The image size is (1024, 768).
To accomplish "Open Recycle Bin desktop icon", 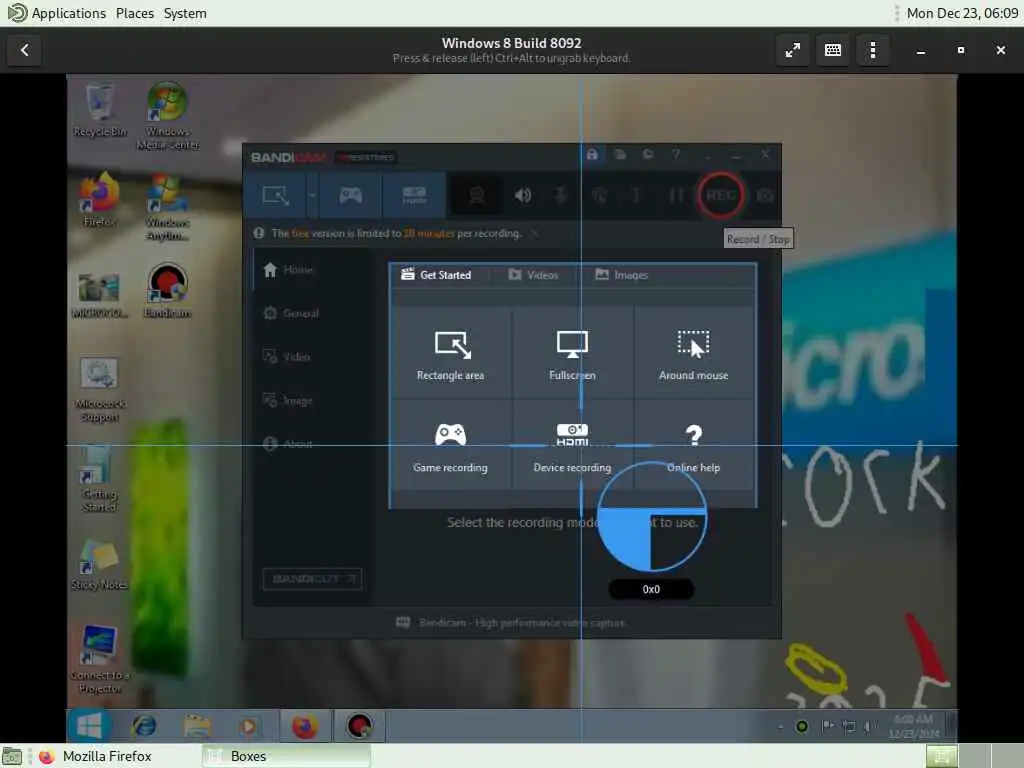I will pyautogui.click(x=99, y=110).
